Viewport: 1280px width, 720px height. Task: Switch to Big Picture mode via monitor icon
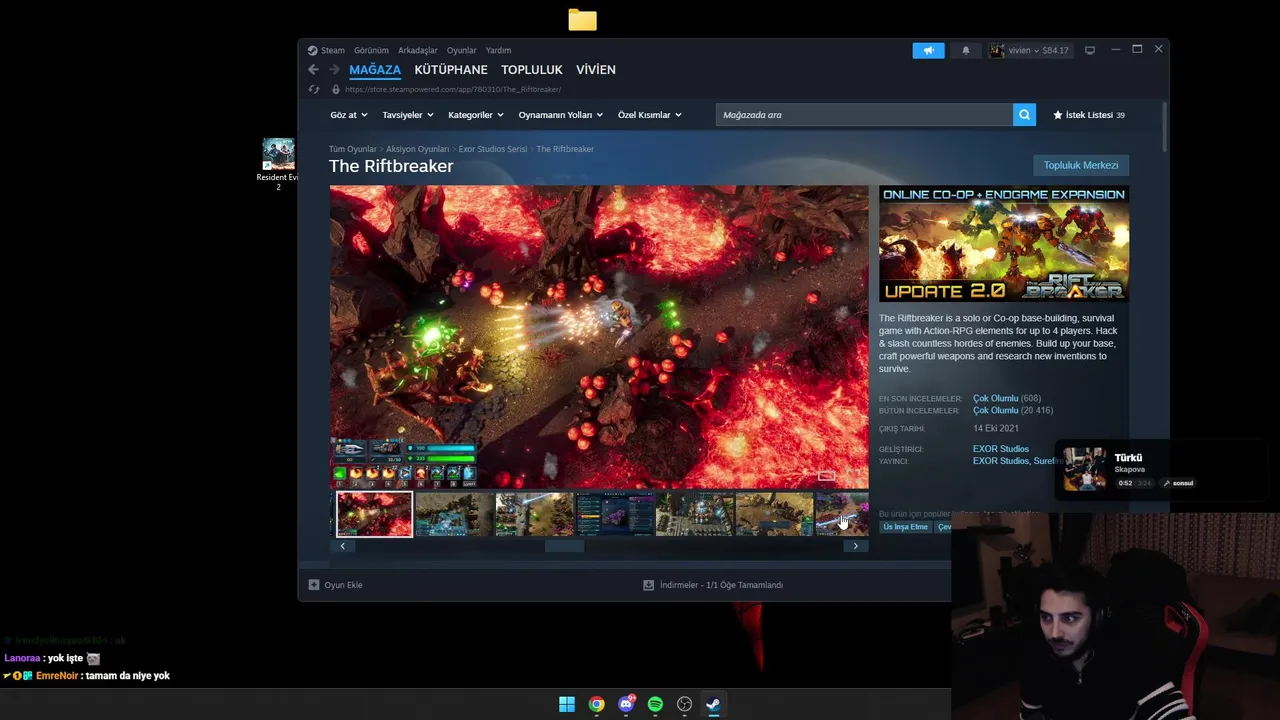point(1090,50)
